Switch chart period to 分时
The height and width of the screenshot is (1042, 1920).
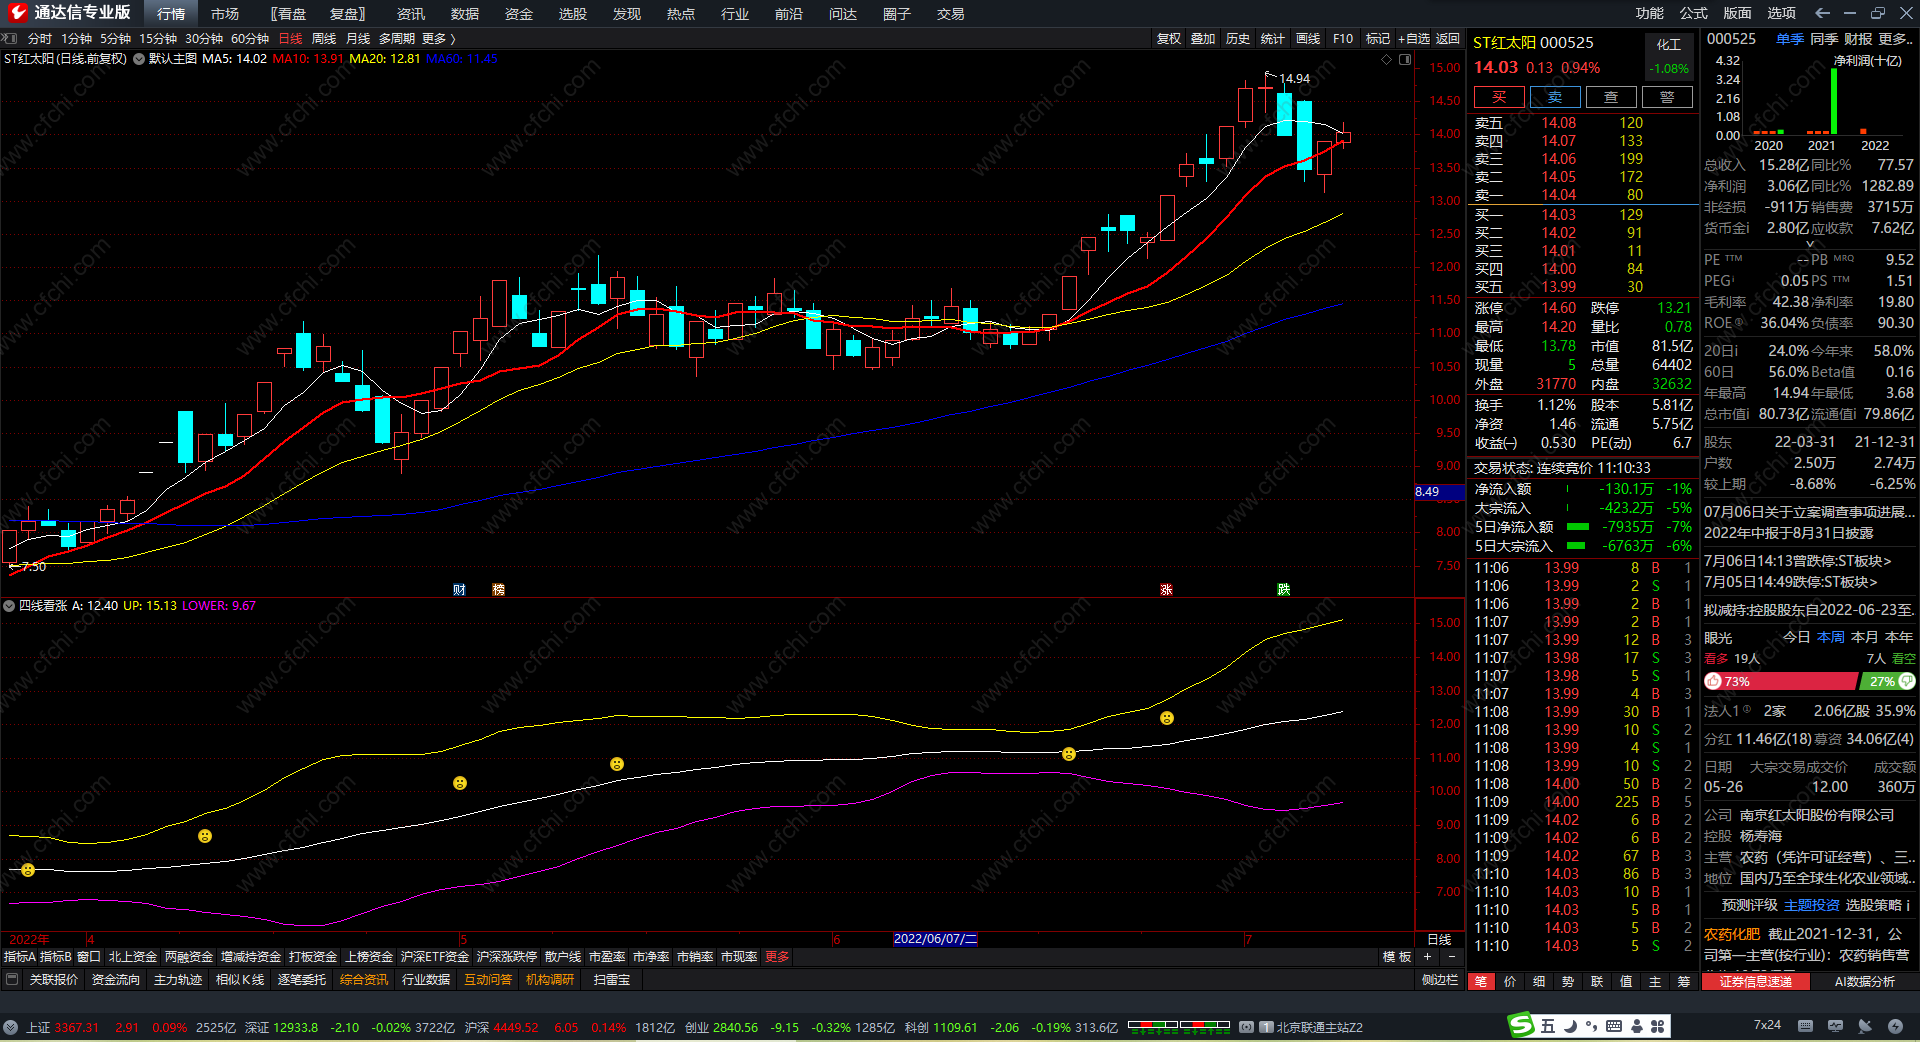(40, 39)
